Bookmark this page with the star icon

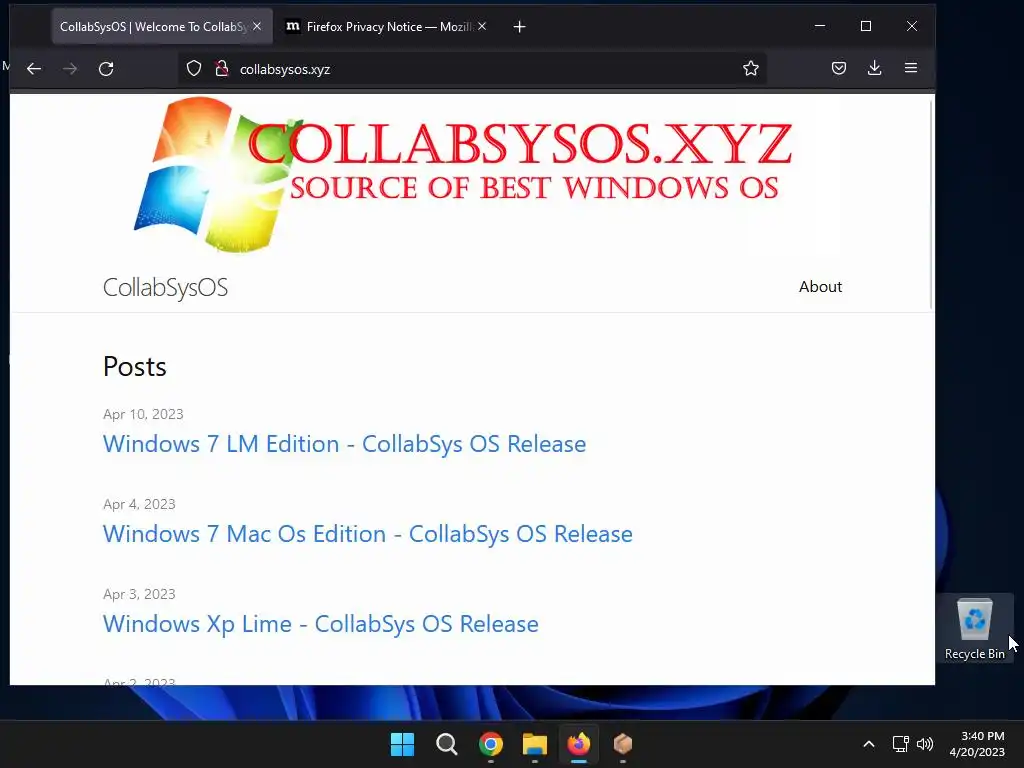[750, 69]
